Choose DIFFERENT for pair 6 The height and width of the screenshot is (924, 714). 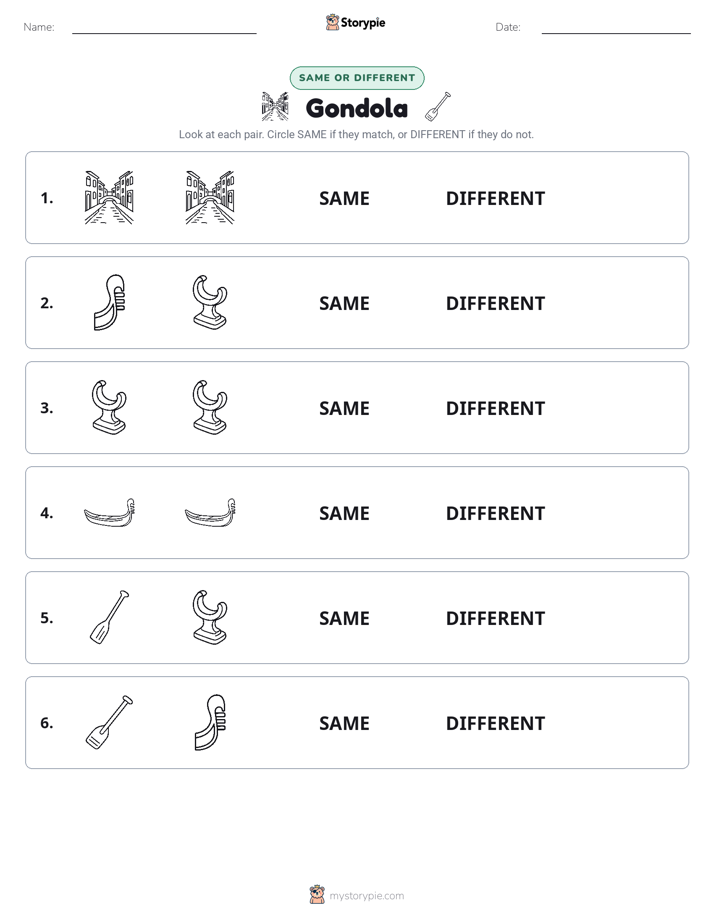[x=495, y=723]
